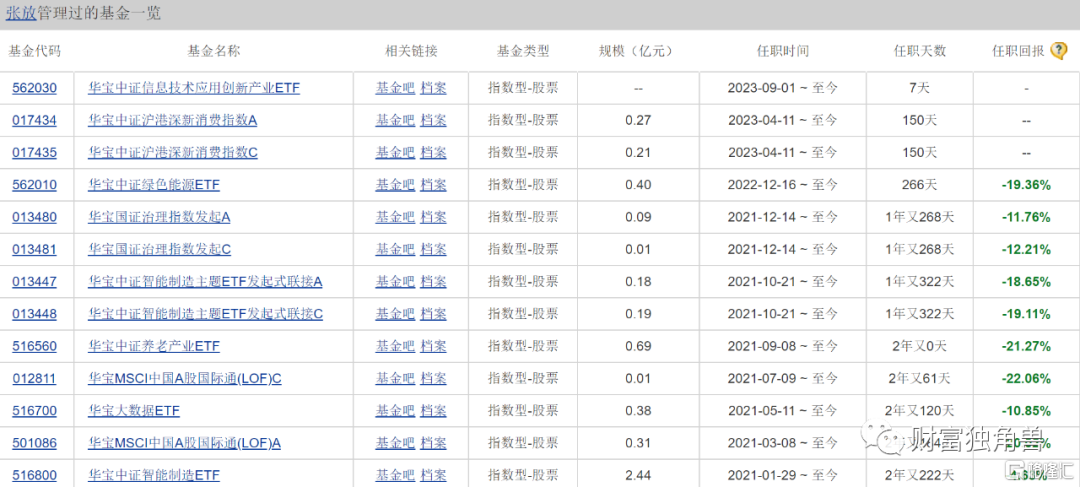Click the 任职回报 column header text
This screenshot has width=1080, height=487.
click(x=1018, y=51)
